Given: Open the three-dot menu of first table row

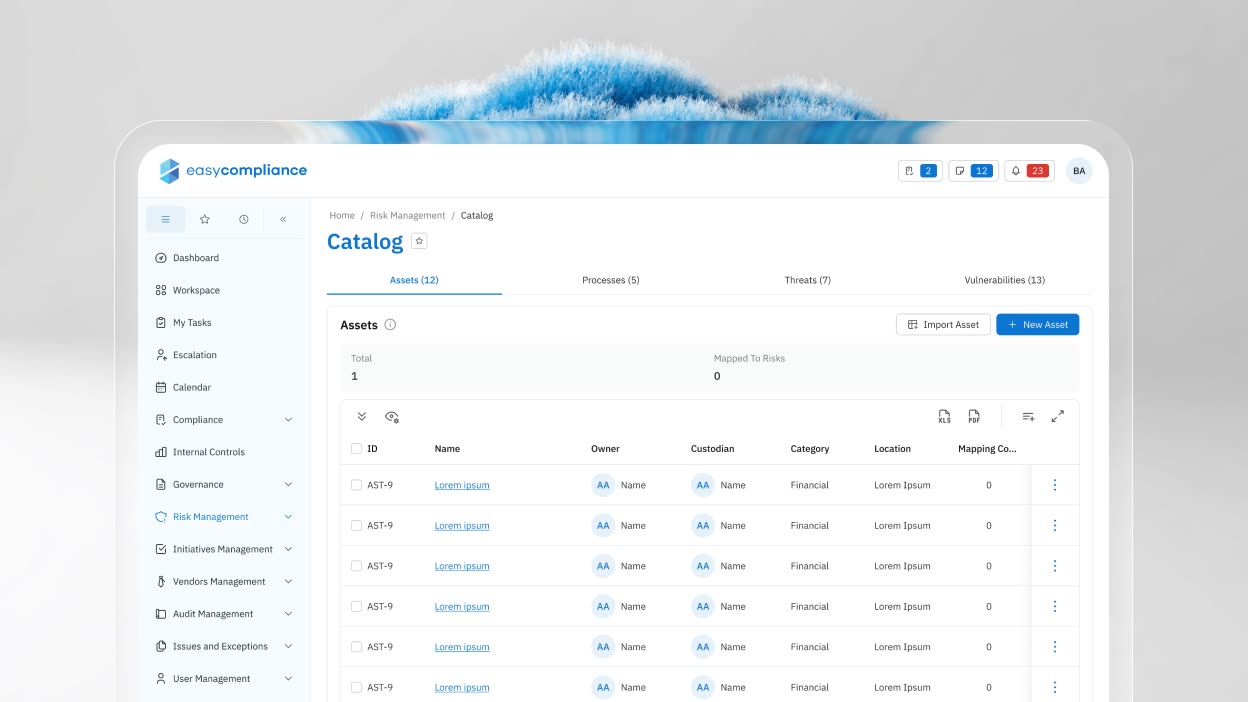Looking at the screenshot, I should coord(1055,485).
